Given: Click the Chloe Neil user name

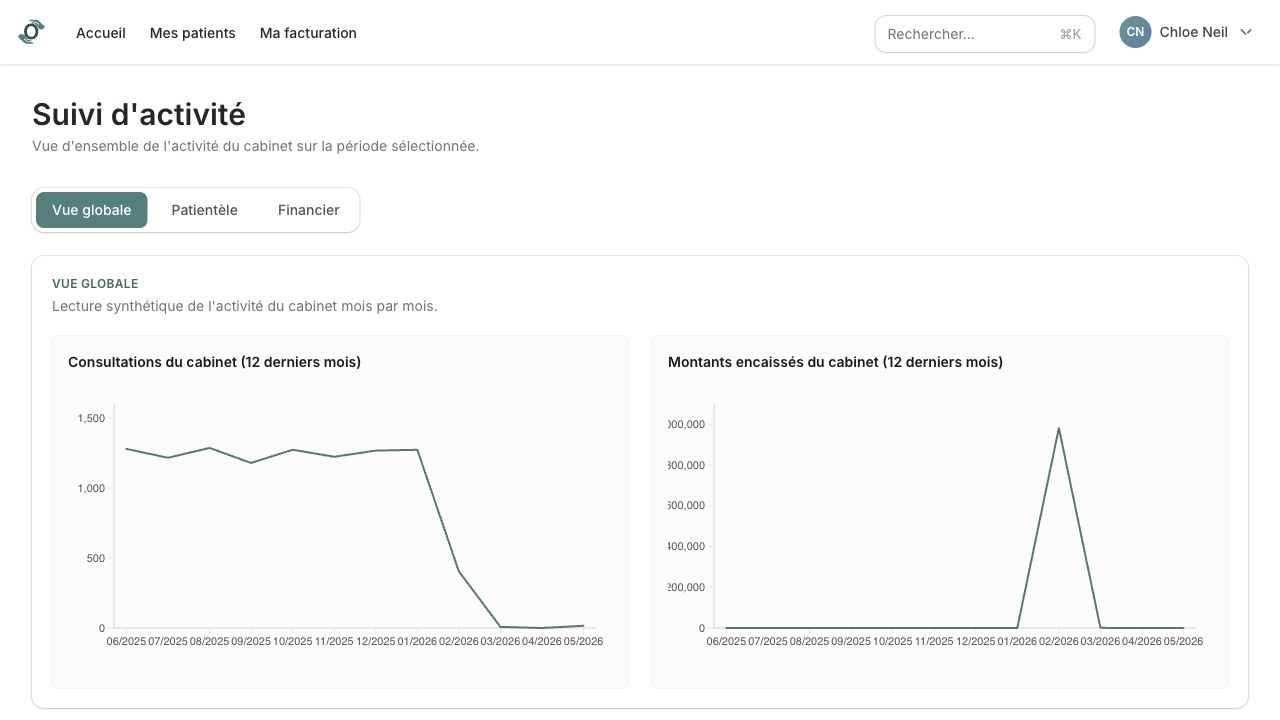Looking at the screenshot, I should click(x=1193, y=32).
